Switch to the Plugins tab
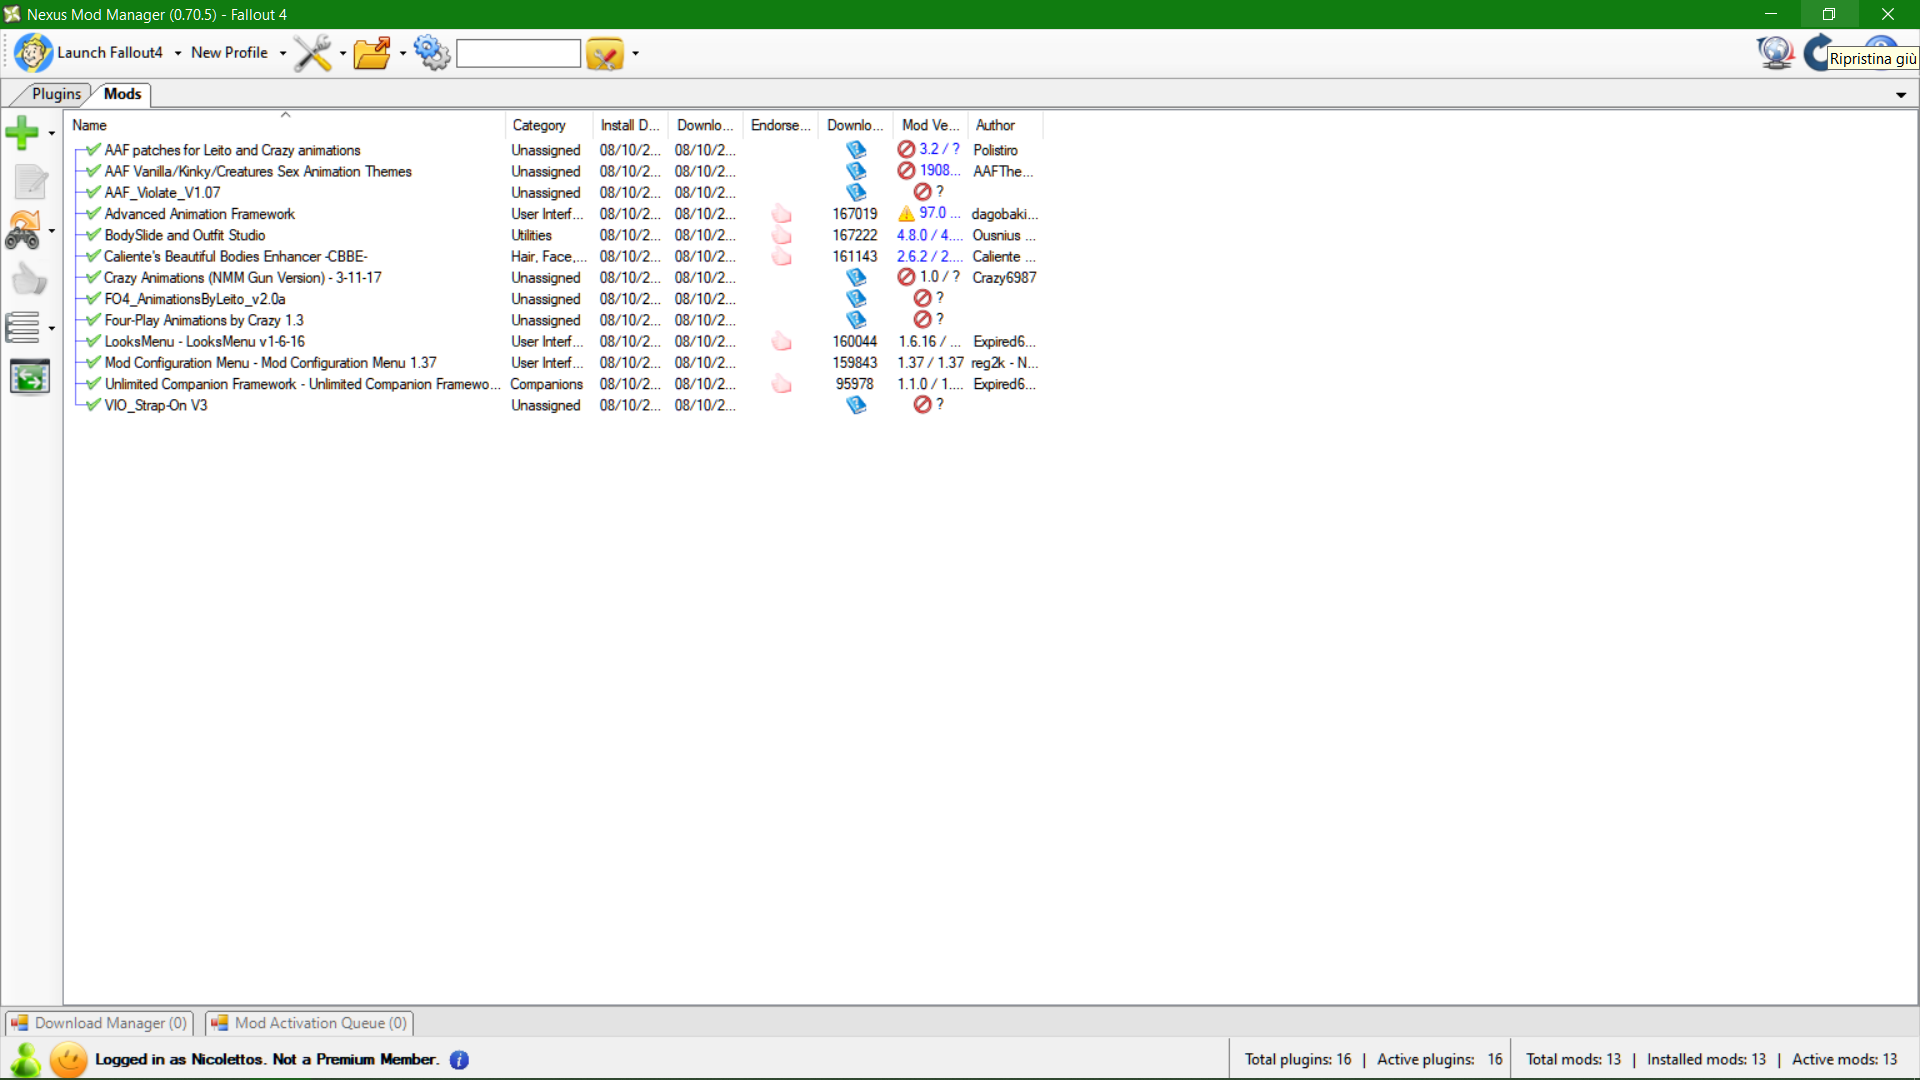1920x1080 pixels. pos(56,94)
